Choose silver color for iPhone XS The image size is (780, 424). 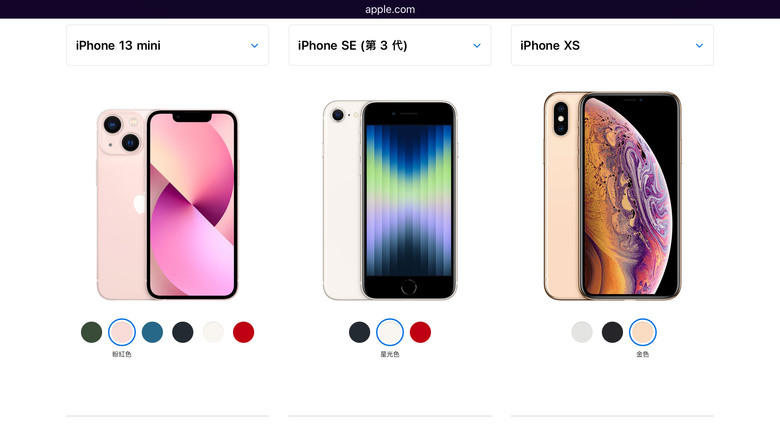582,332
